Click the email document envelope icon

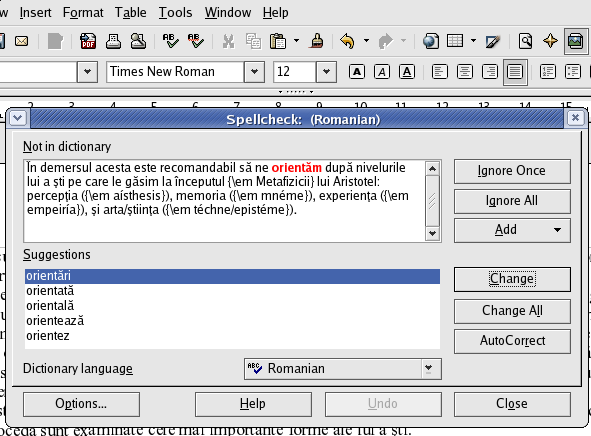coord(21,41)
